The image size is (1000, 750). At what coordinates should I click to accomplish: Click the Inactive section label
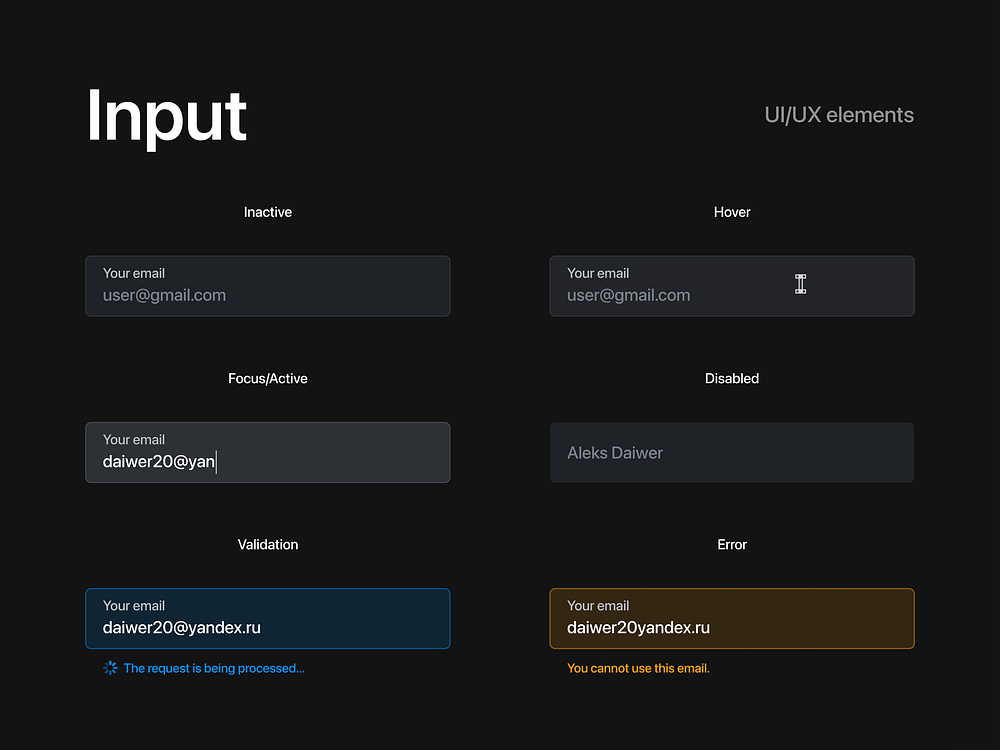[x=268, y=212]
